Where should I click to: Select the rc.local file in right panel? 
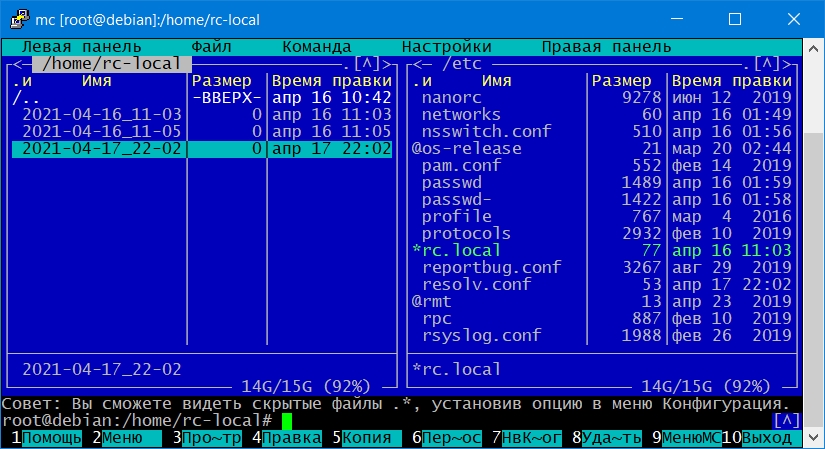[461, 250]
